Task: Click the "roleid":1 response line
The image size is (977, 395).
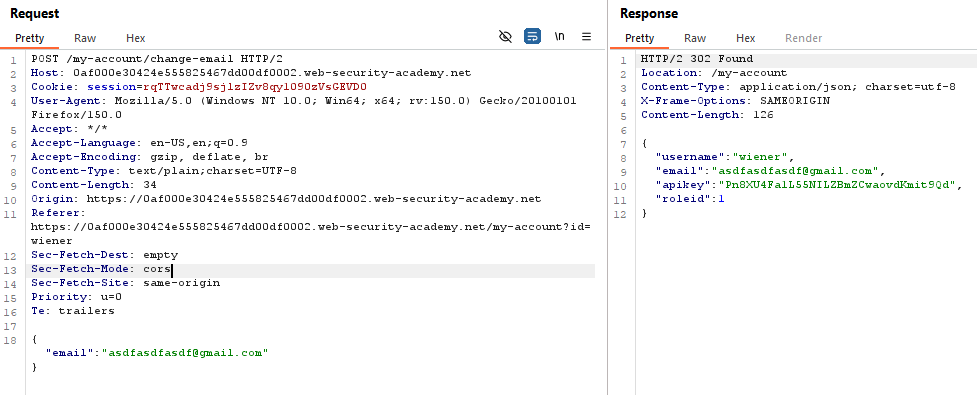Action: (690, 199)
